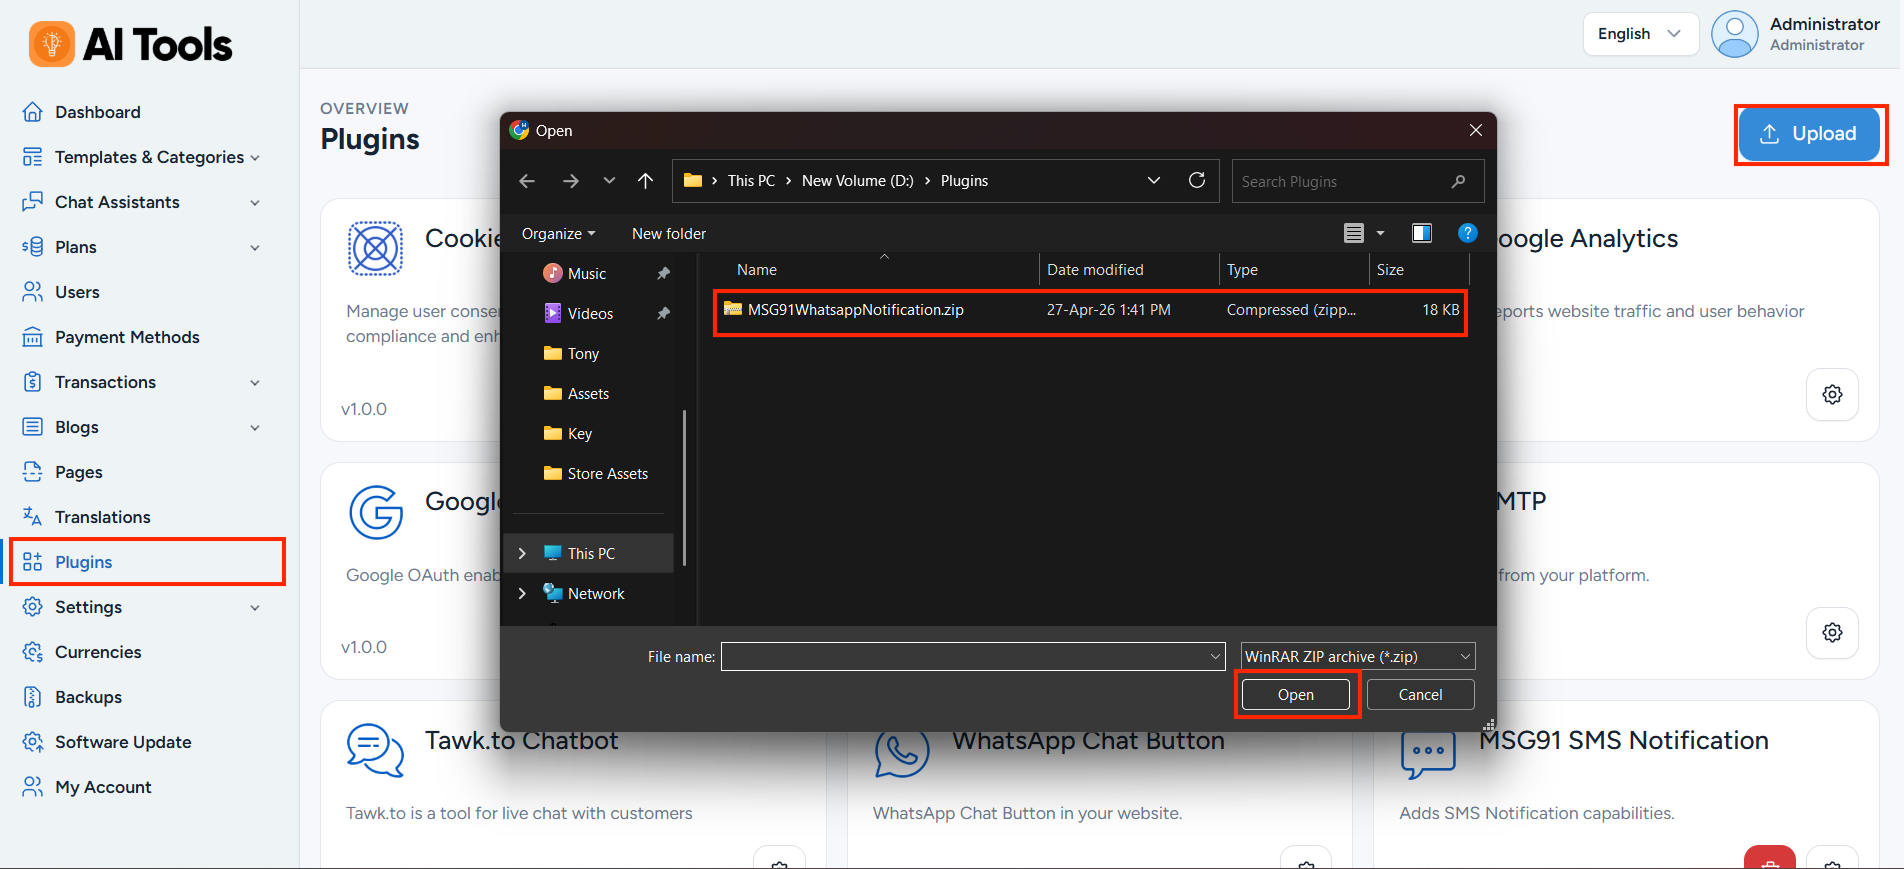Viewport: 1904px width, 869px height.
Task: Click Open to confirm file selection
Action: [x=1296, y=695]
